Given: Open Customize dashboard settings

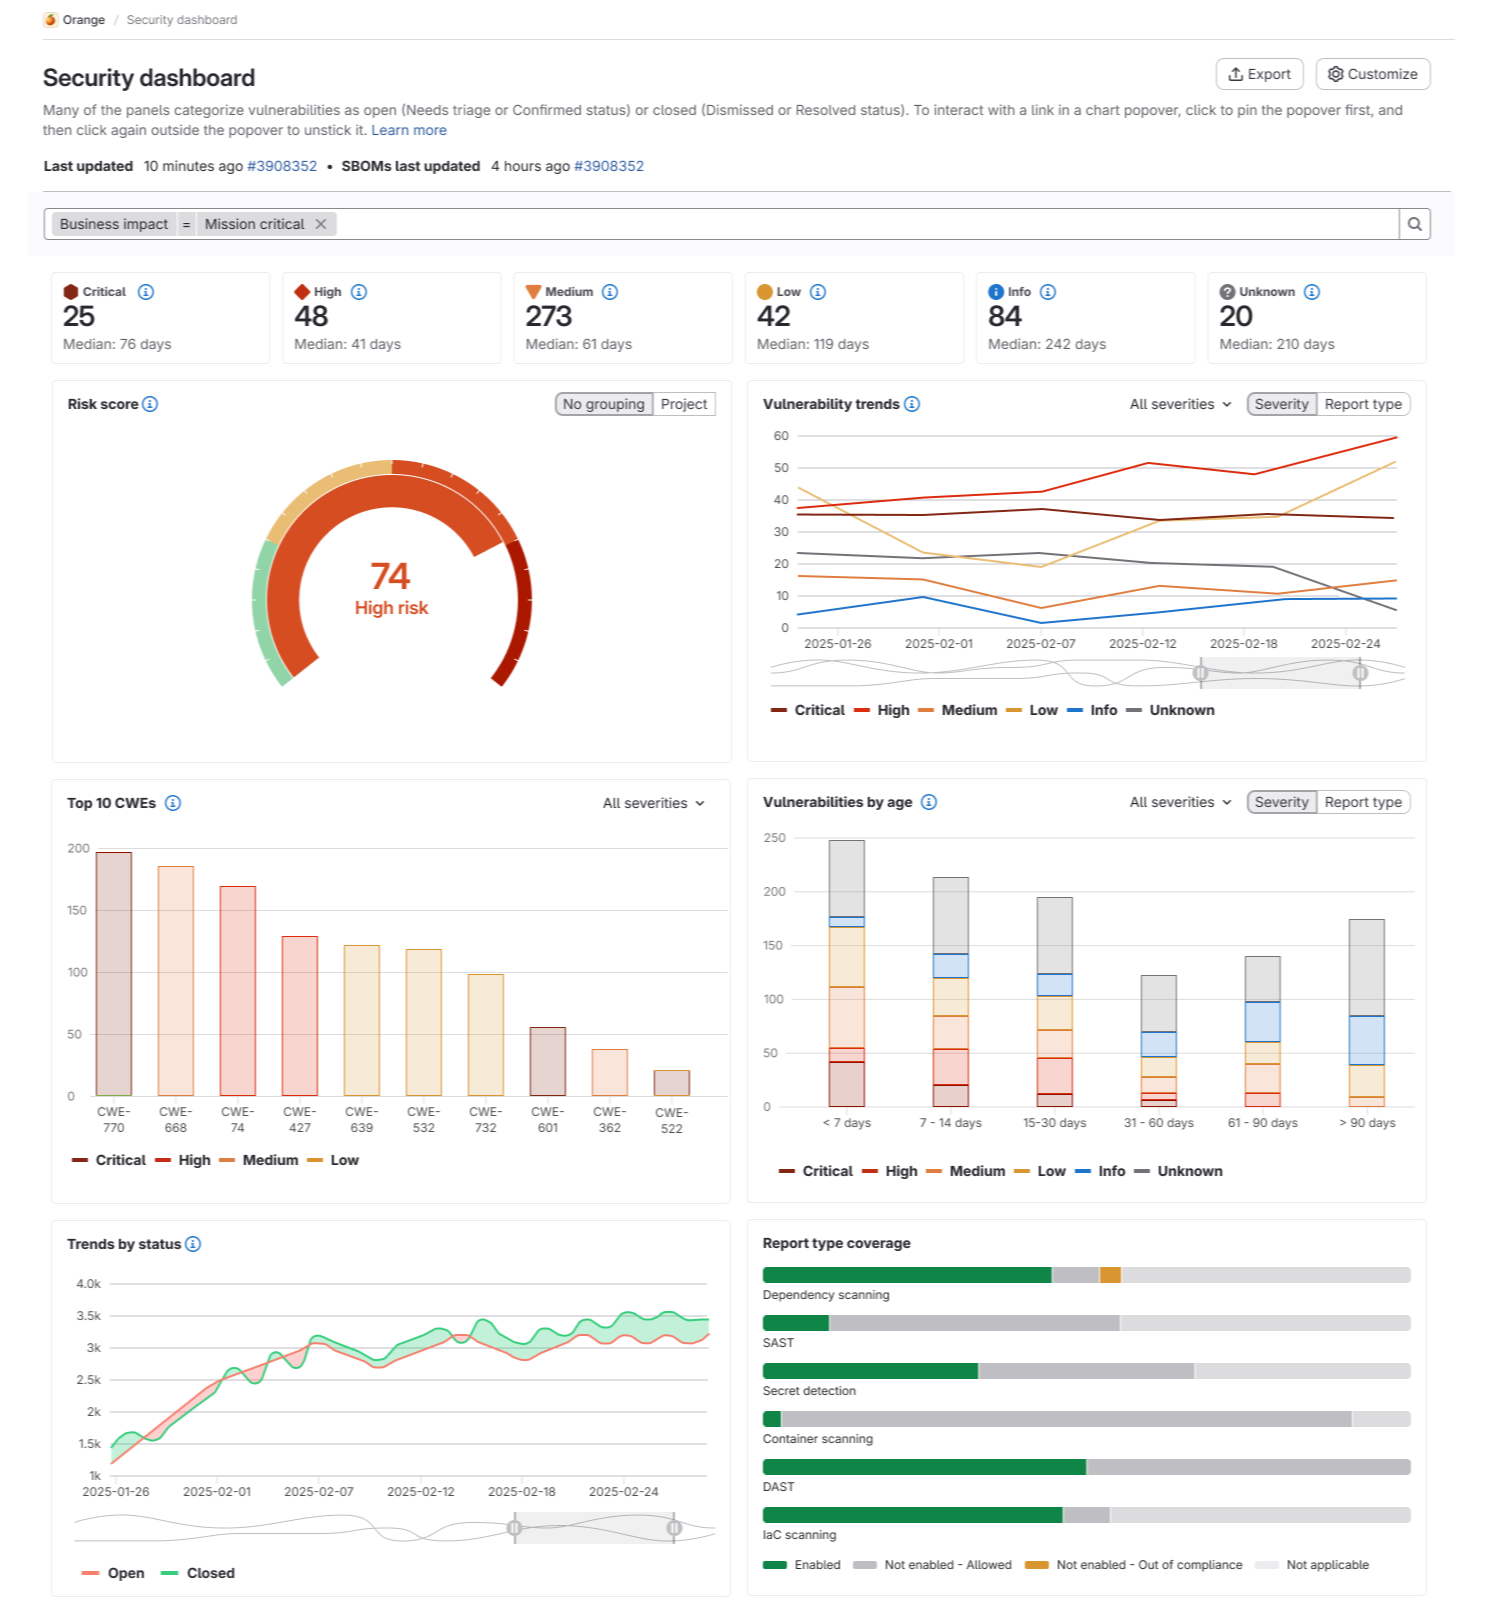Looking at the screenshot, I should pos(1373,74).
